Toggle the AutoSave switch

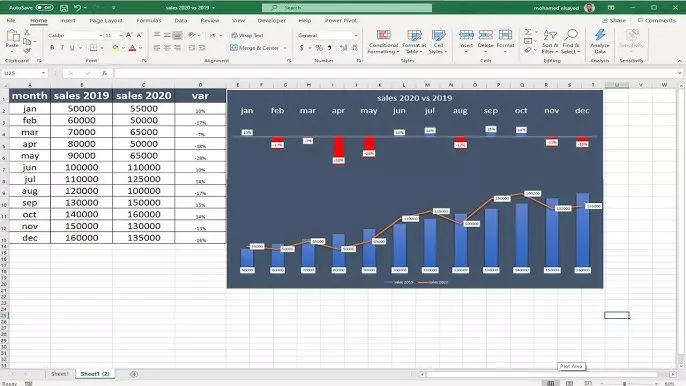coord(44,8)
